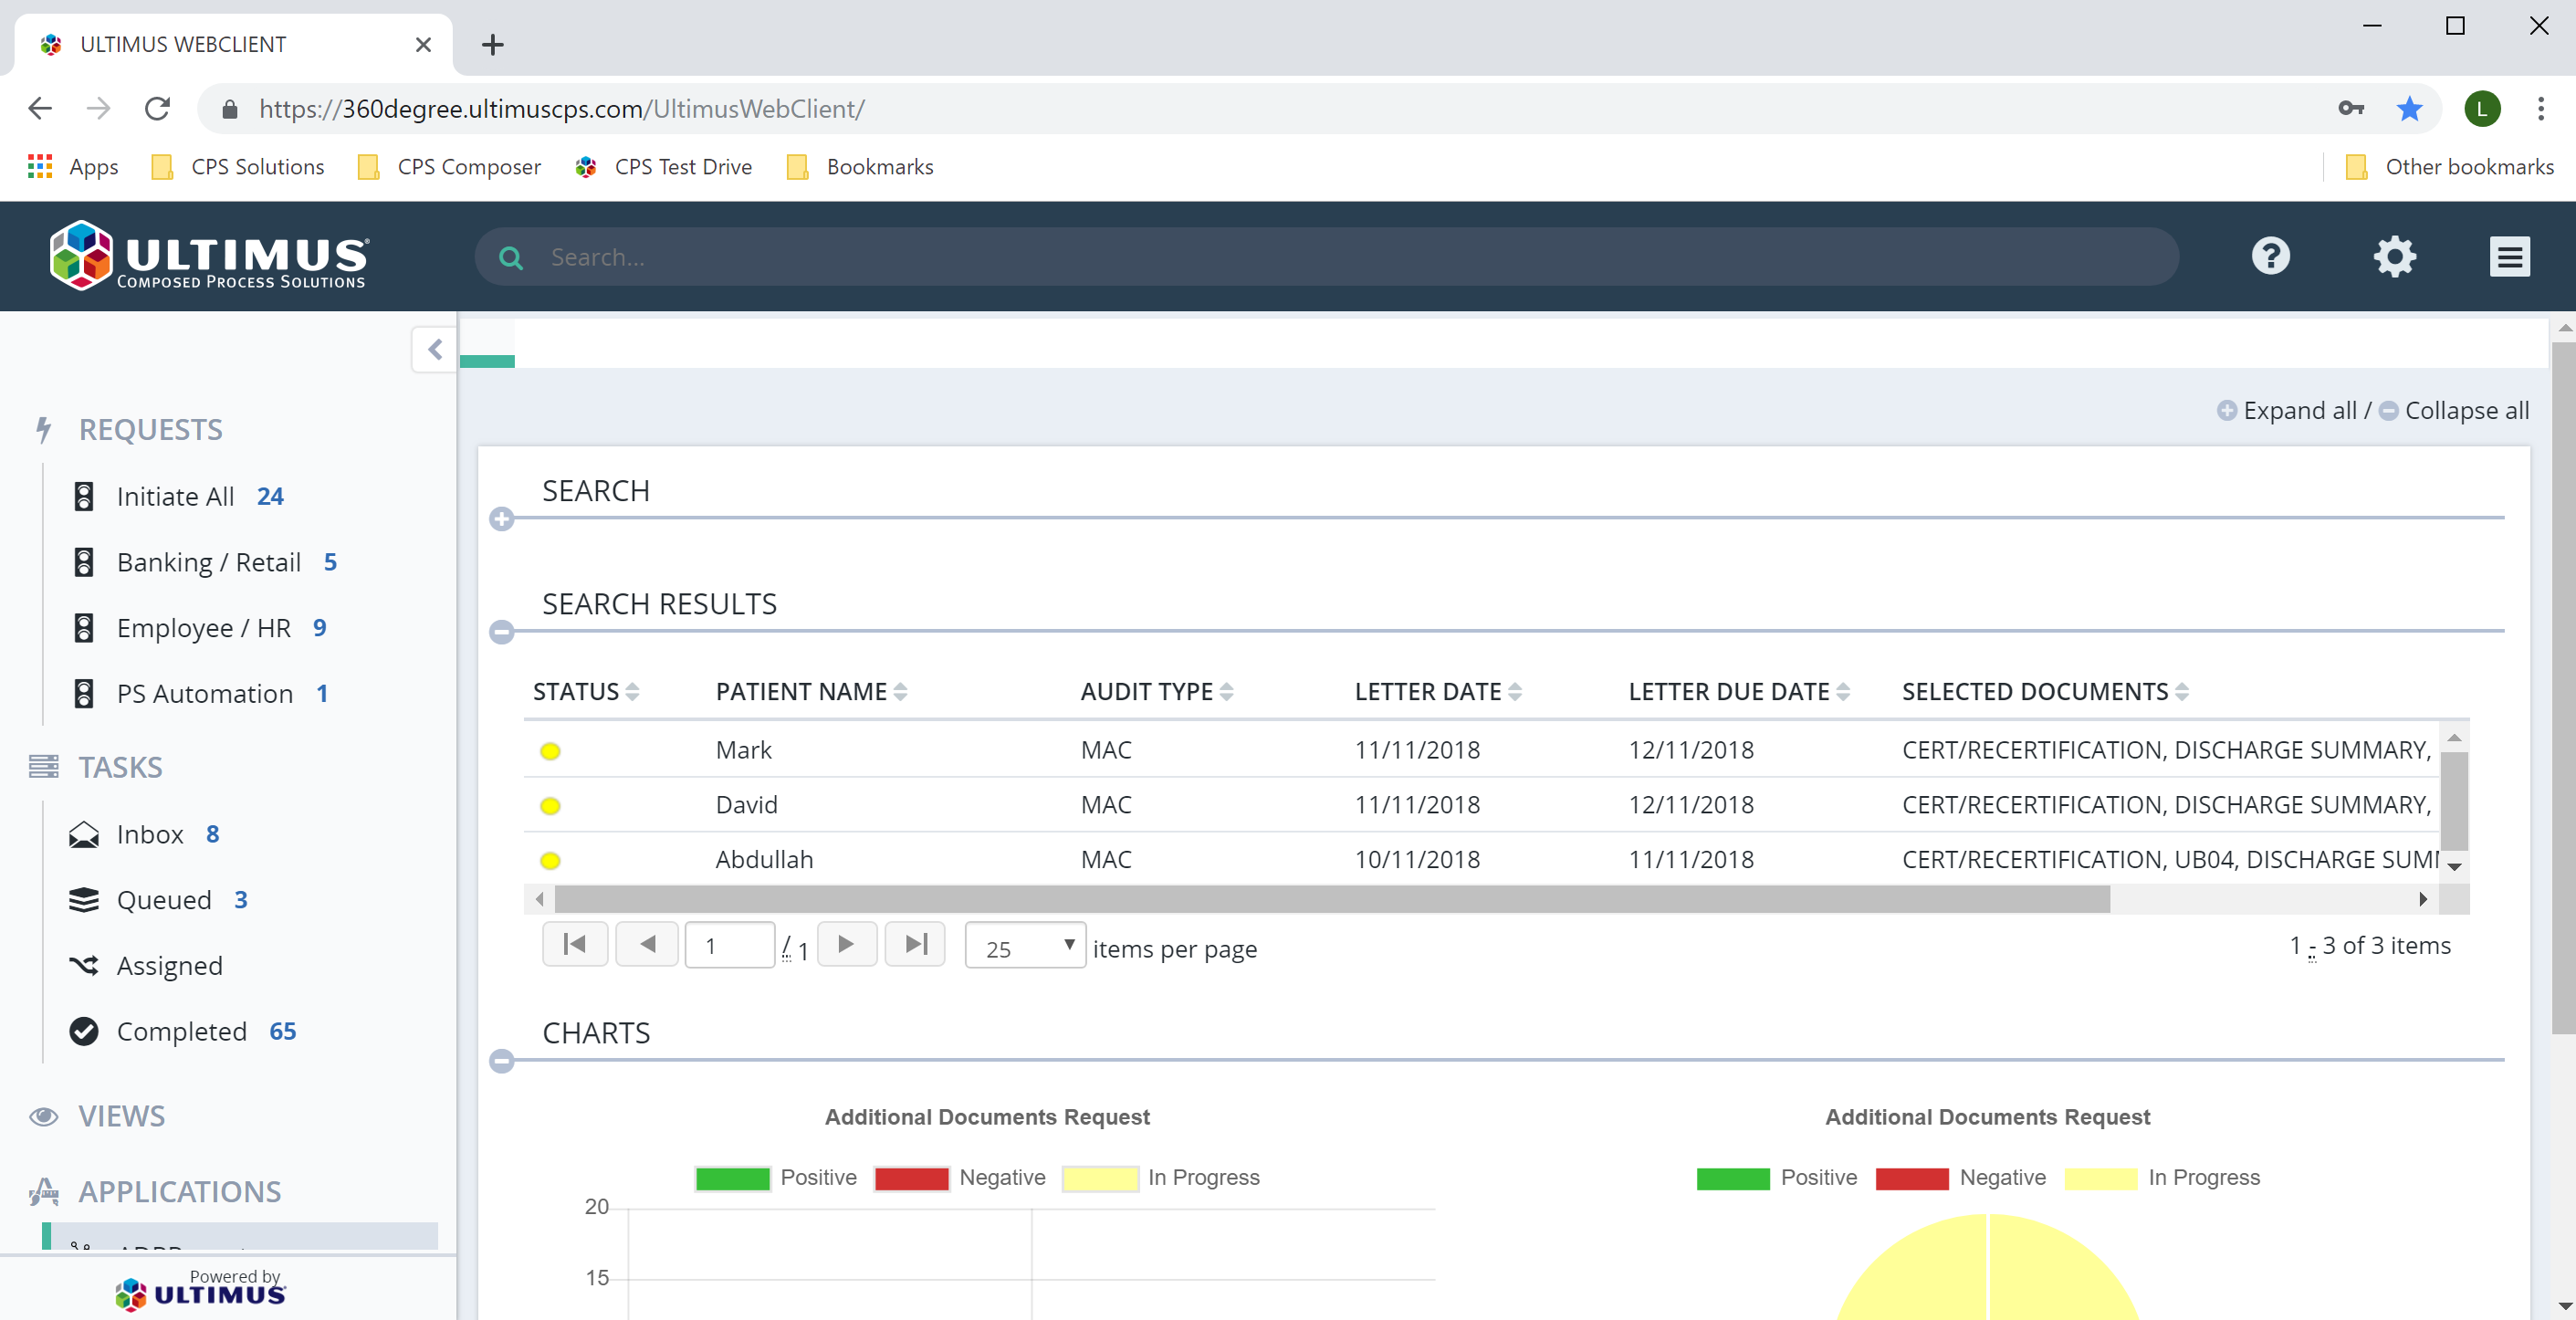Sort by AUDIT TYPE column
2576x1320 pixels.
click(1157, 692)
